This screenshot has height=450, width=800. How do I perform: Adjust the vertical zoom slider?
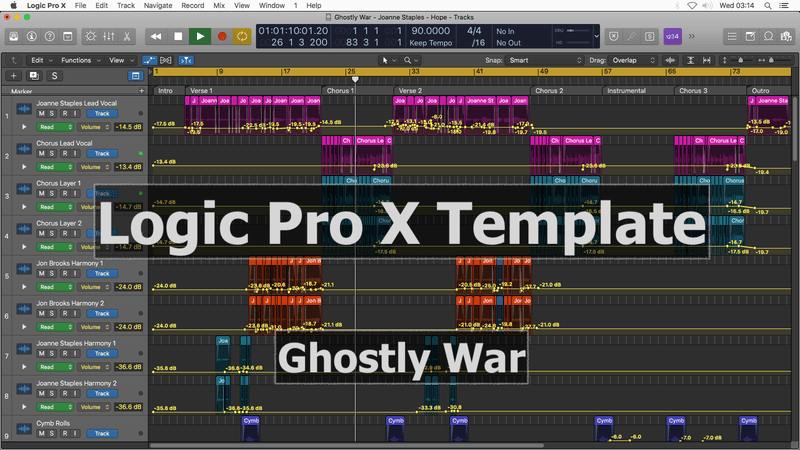click(737, 60)
